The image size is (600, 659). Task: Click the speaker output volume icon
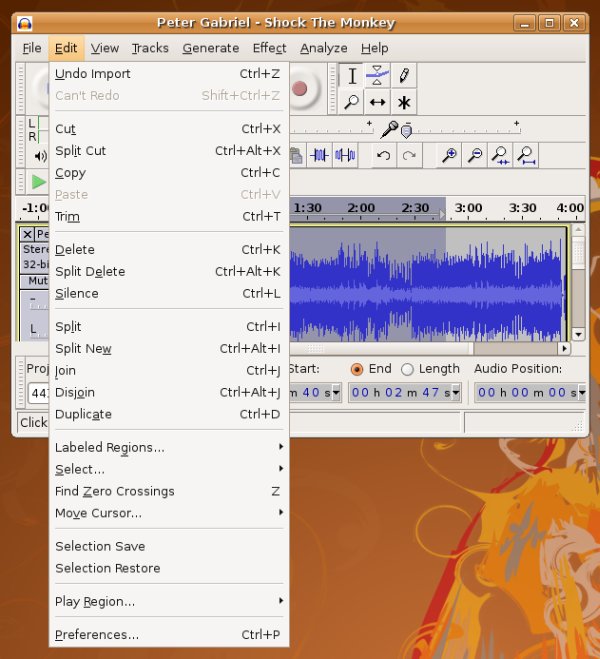(x=40, y=156)
